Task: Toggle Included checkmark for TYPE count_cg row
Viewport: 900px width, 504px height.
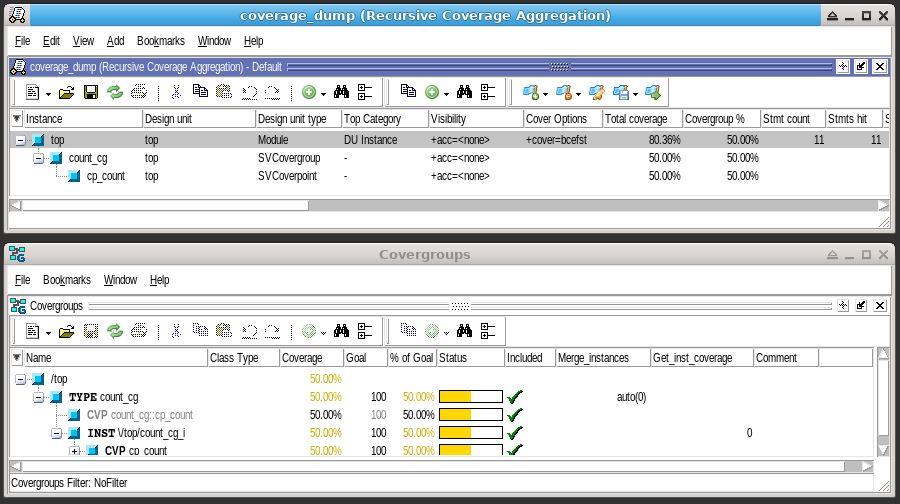Action: tap(515, 397)
